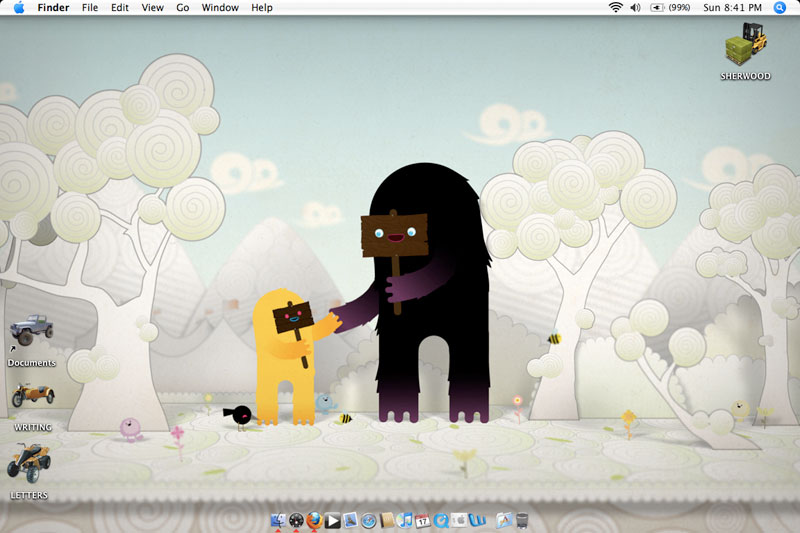Select the LETTERS quad bike icon
The height and width of the screenshot is (533, 800).
(29, 463)
